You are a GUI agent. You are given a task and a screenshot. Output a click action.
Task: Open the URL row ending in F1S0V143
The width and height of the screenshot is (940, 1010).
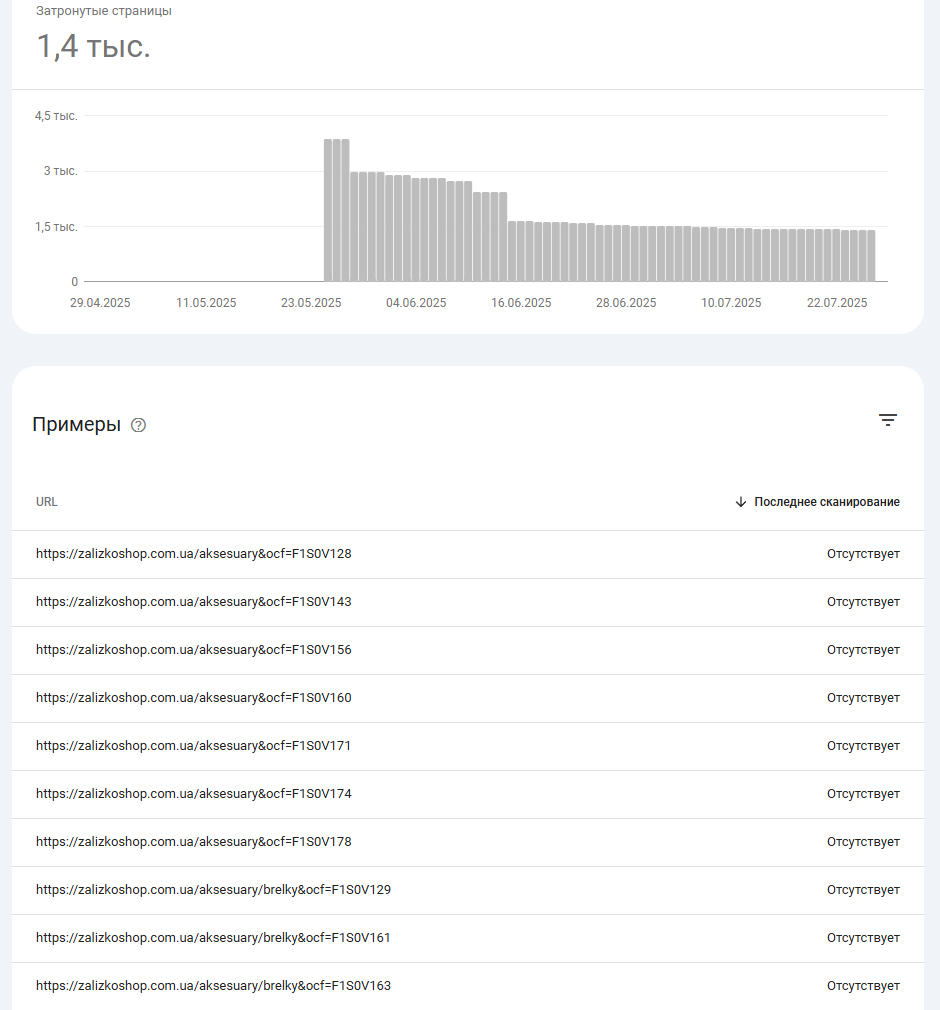(x=468, y=602)
